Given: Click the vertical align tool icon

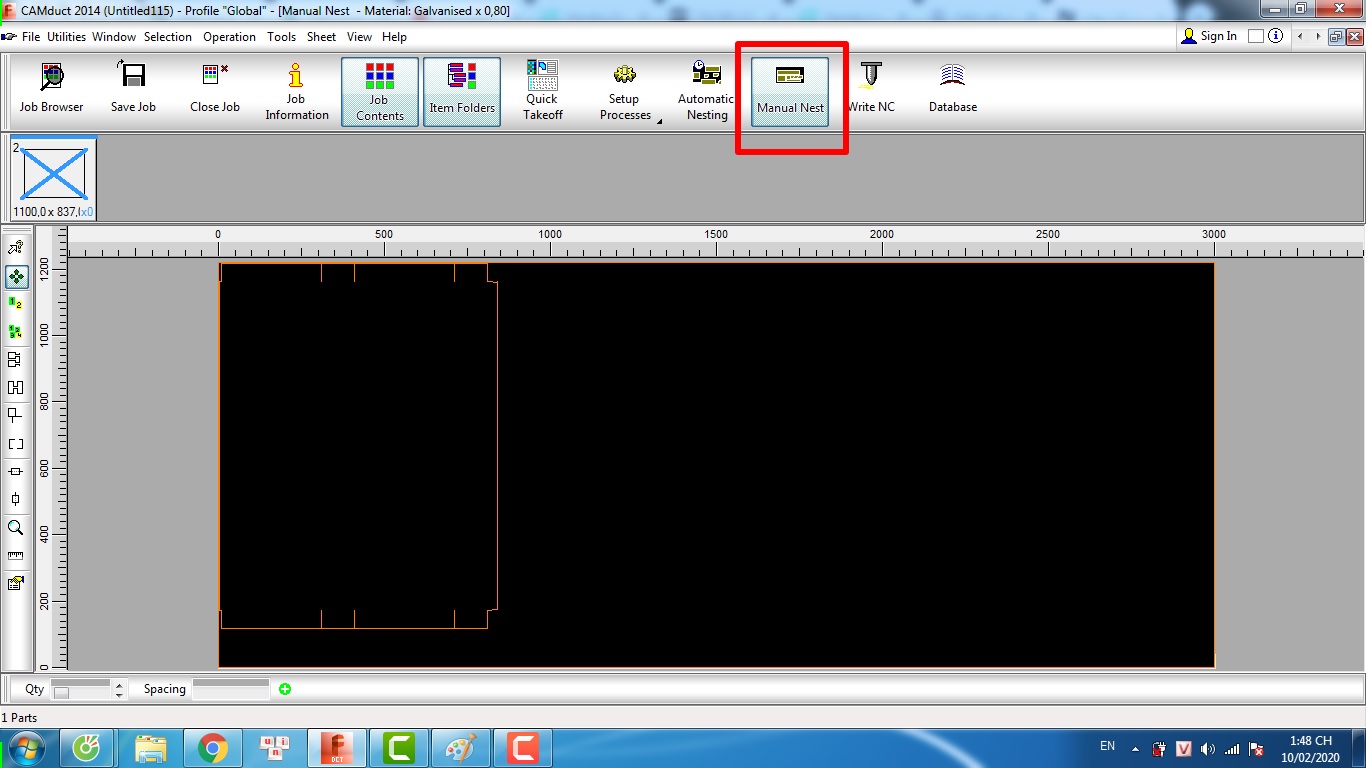Looking at the screenshot, I should point(15,499).
